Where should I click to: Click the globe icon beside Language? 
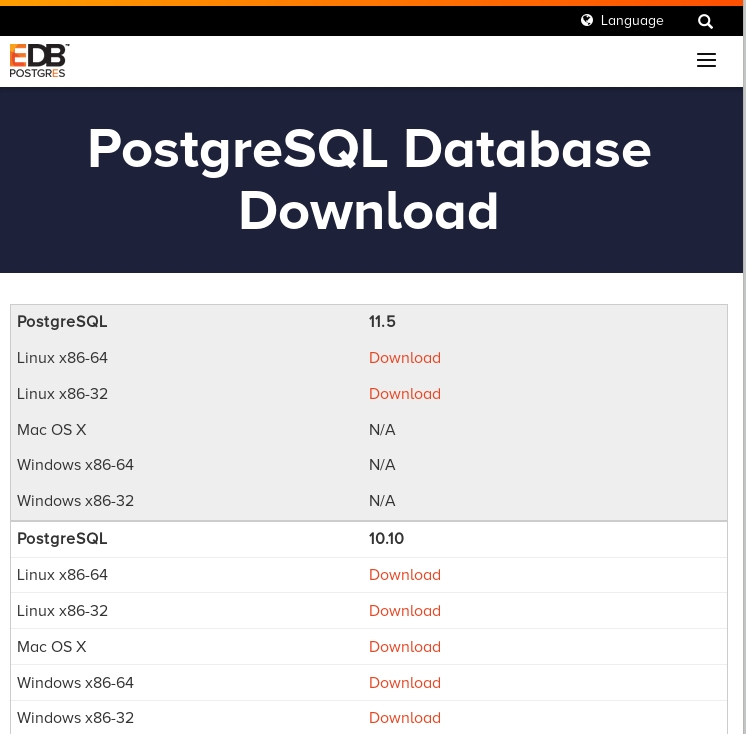point(587,20)
